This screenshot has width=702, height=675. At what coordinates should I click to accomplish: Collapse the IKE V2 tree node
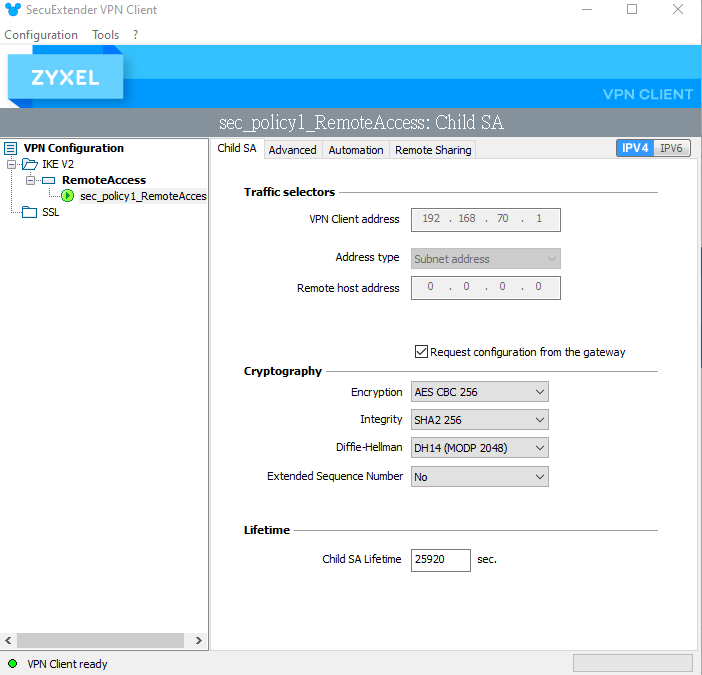click(11, 164)
